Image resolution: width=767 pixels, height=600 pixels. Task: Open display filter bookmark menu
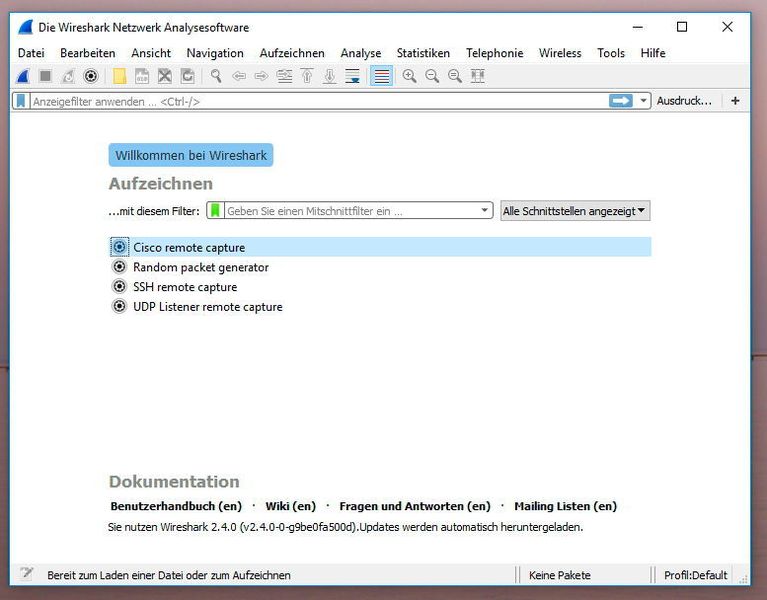21,101
